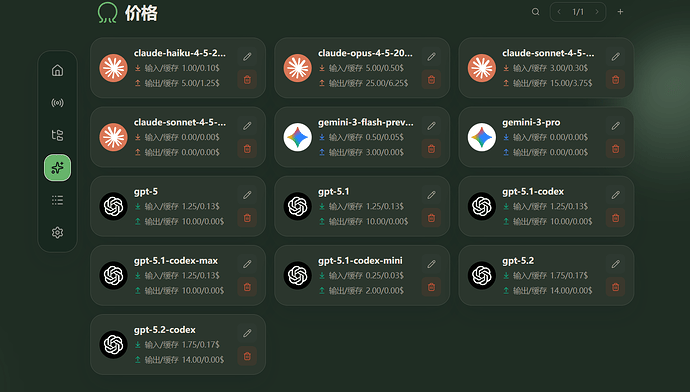This screenshot has height=392, width=690.
Task: Select the model name claude-haiku-4-5-2...
Action: (x=180, y=53)
